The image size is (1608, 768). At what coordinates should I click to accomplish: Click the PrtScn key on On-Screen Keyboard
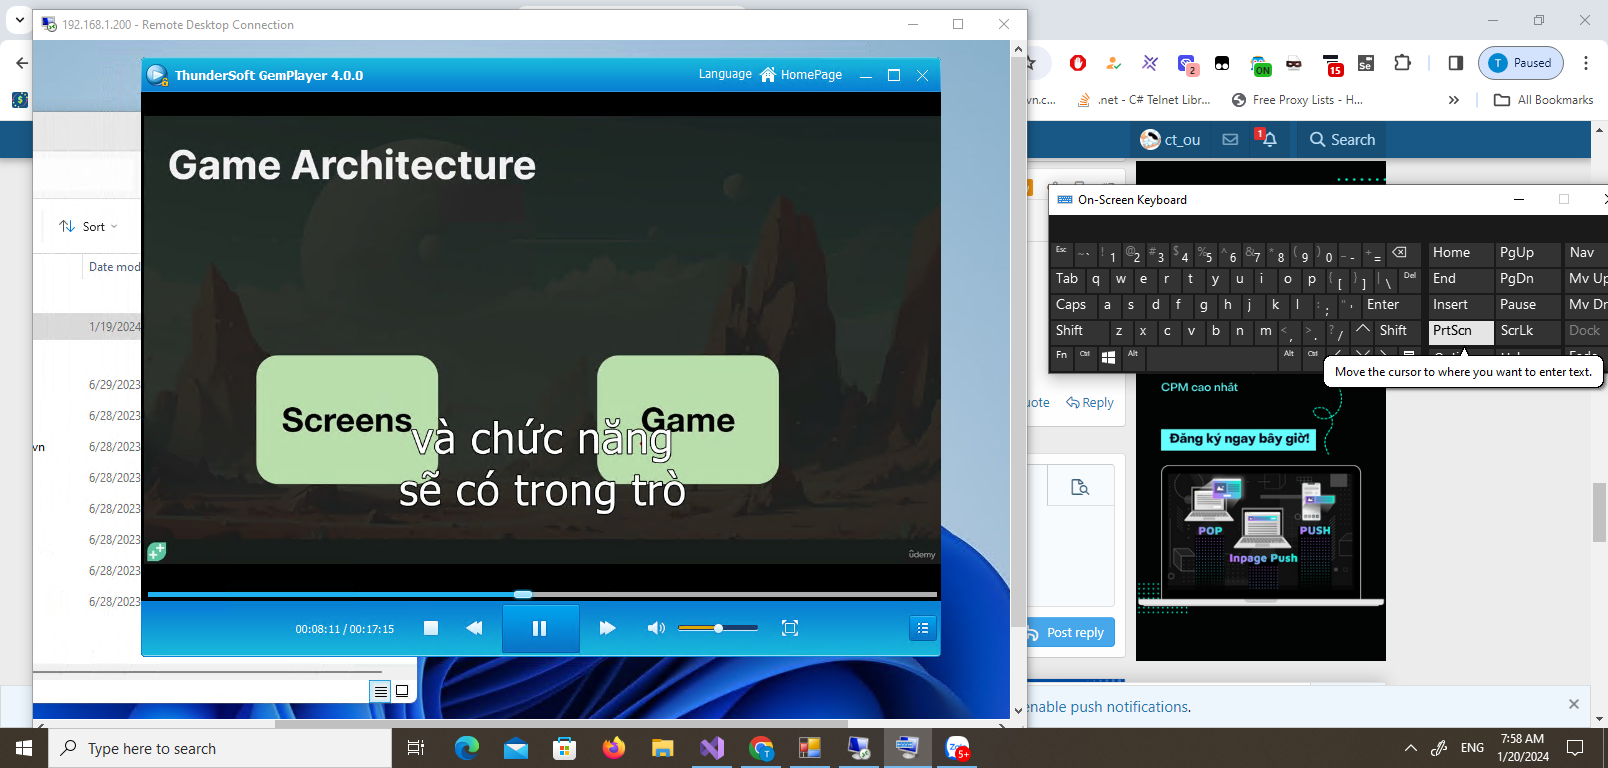[x=1461, y=331]
